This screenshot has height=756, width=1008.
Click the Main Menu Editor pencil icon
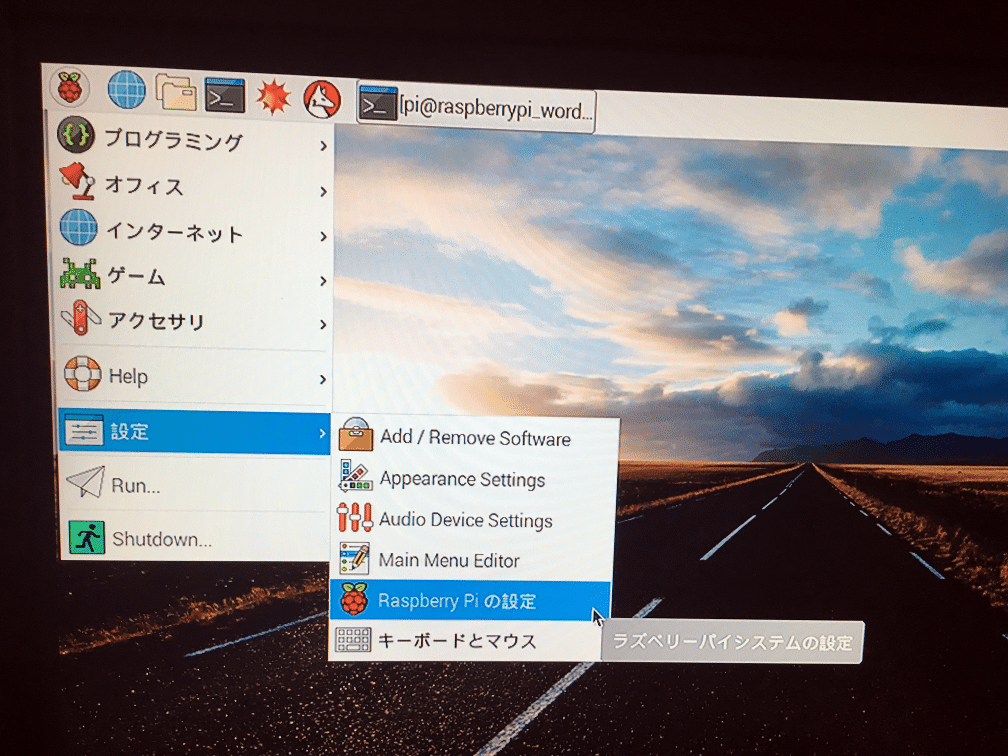354,558
